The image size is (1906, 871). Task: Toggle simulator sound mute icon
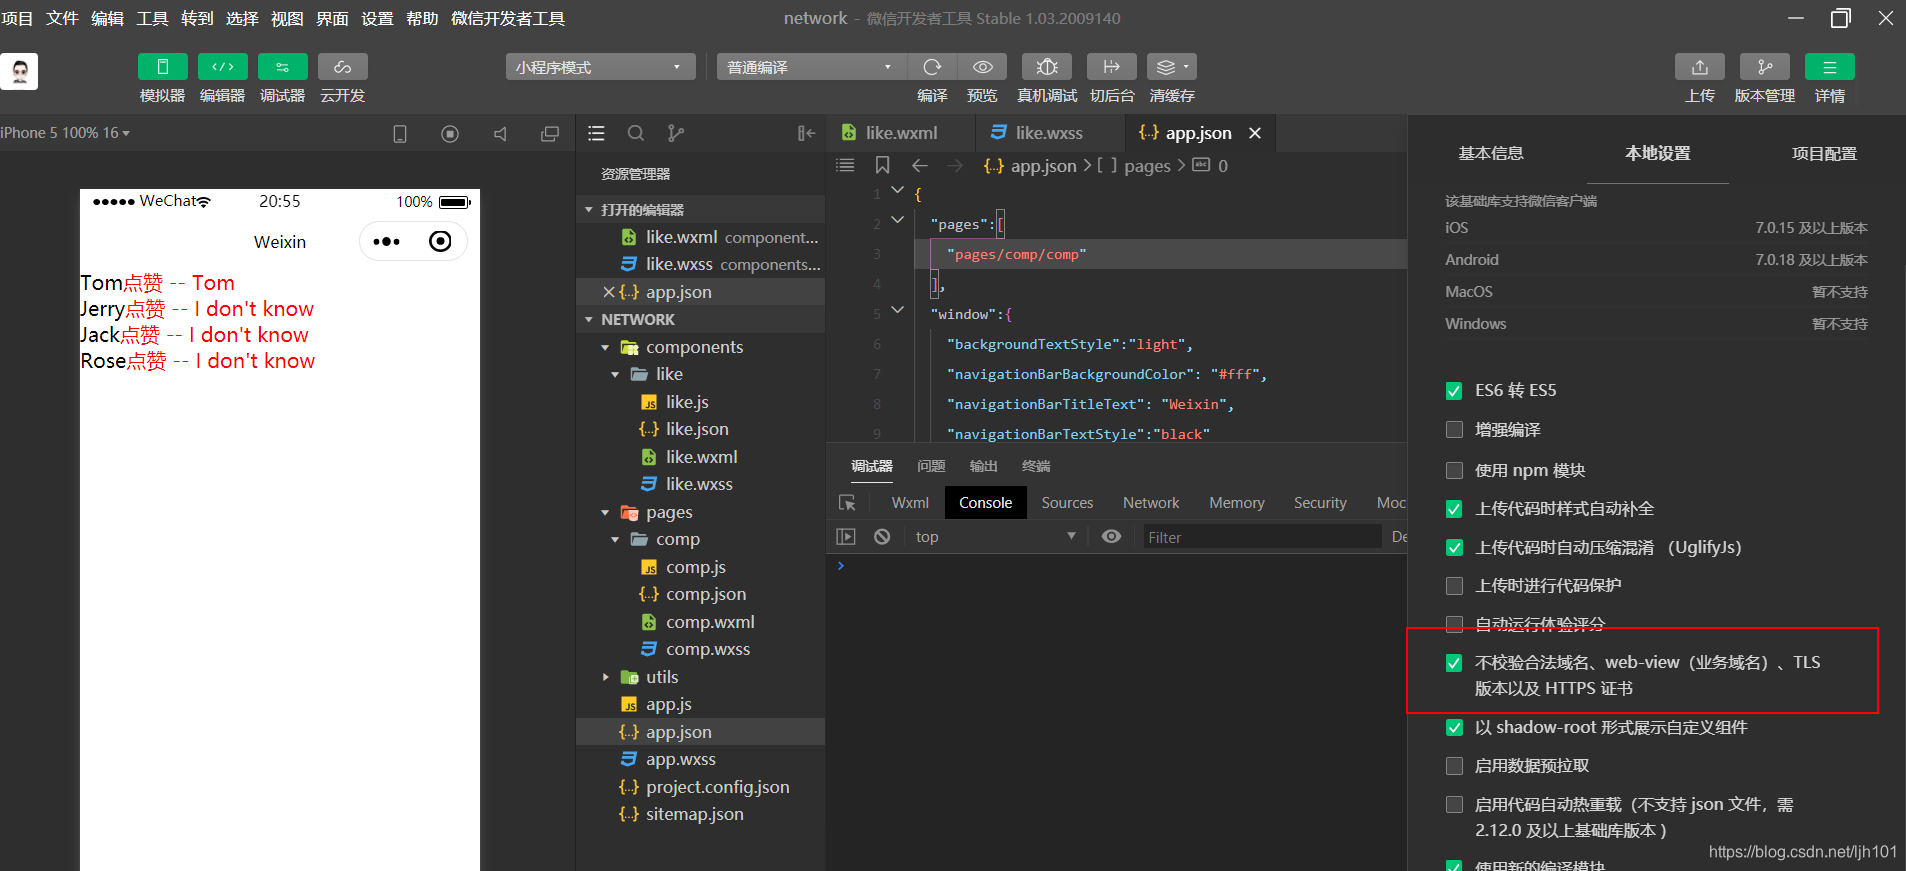pyautogui.click(x=500, y=134)
